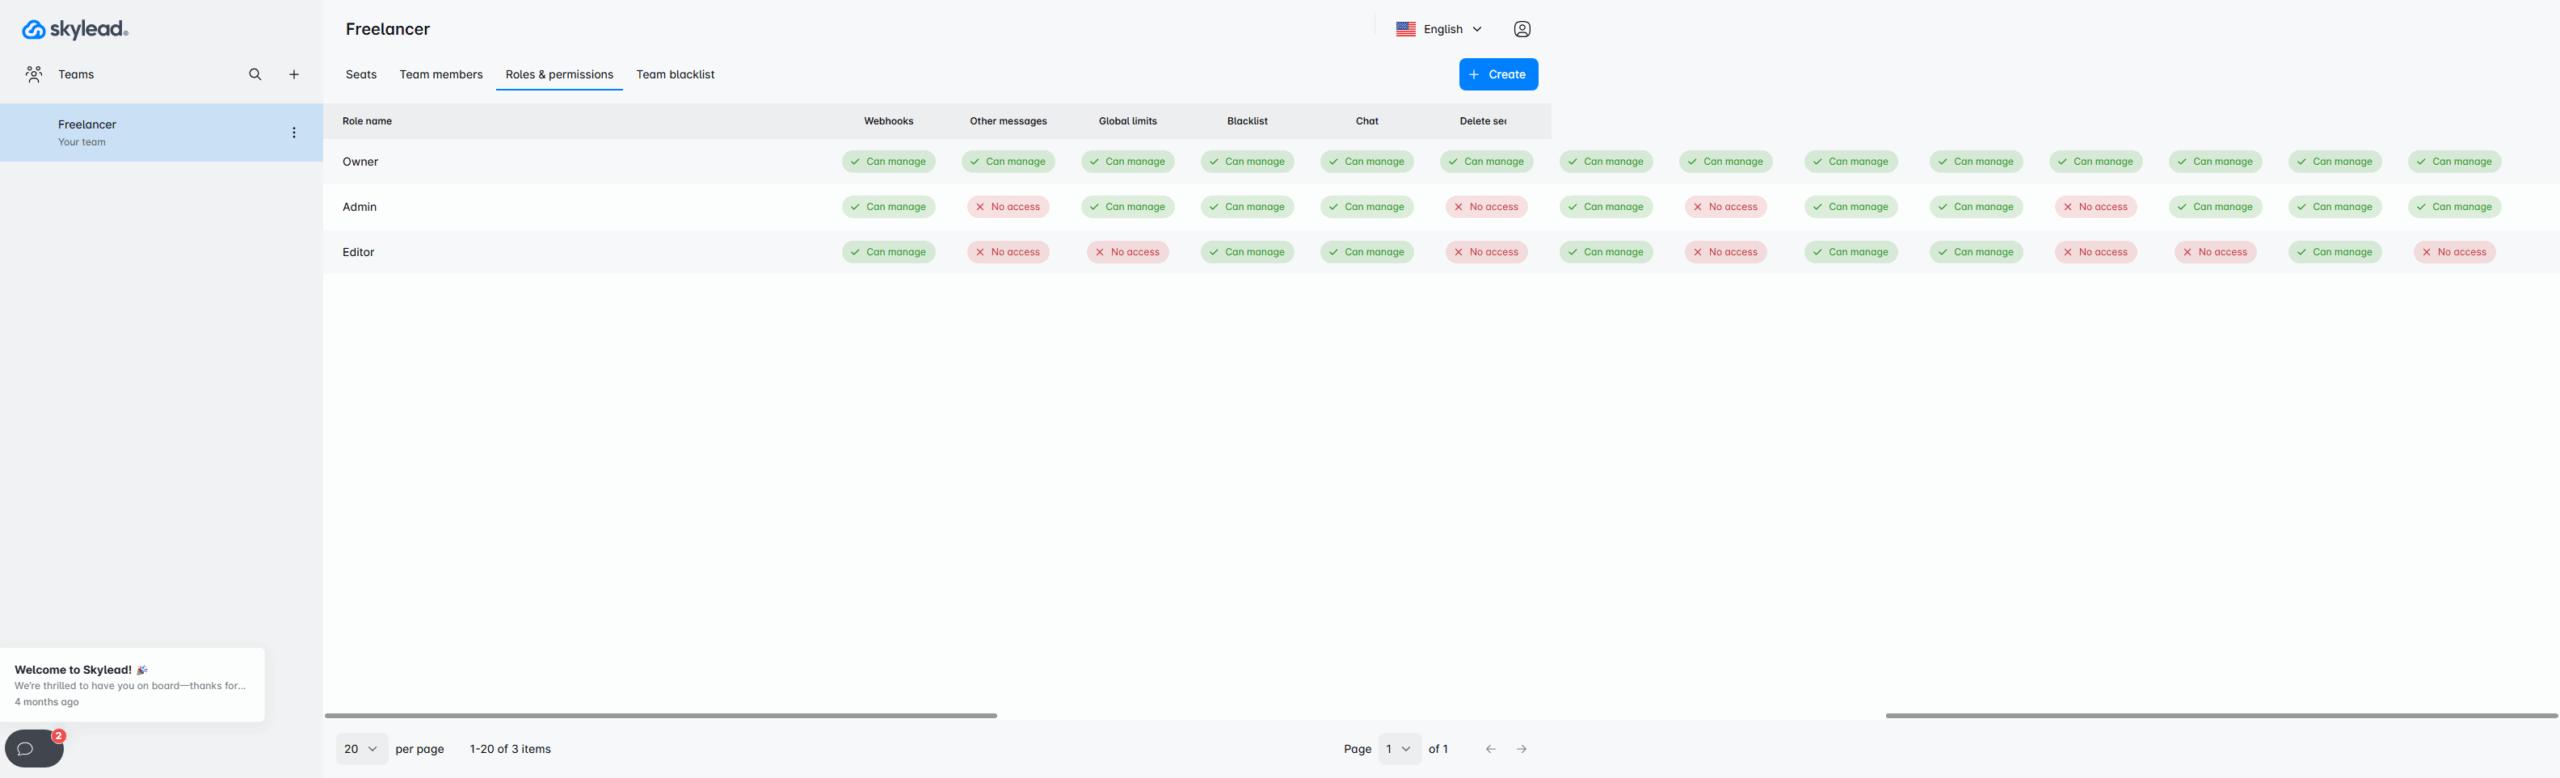The image size is (2560, 778).
Task: Open the chat bubble widget
Action: [x=33, y=748]
